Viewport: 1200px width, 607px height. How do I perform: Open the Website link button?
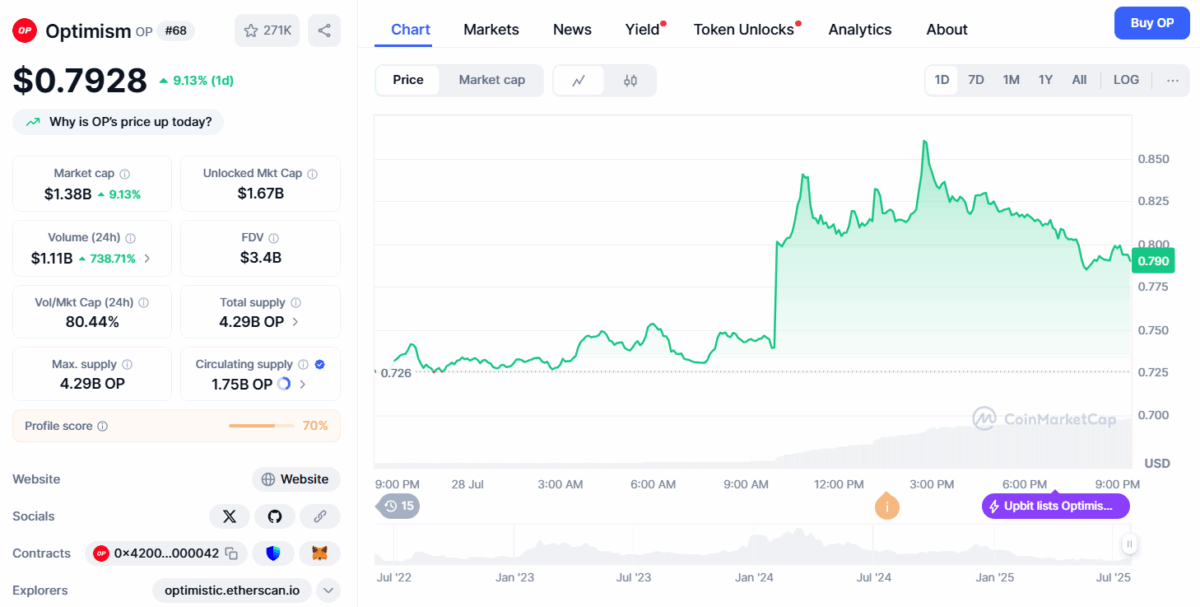click(x=296, y=479)
